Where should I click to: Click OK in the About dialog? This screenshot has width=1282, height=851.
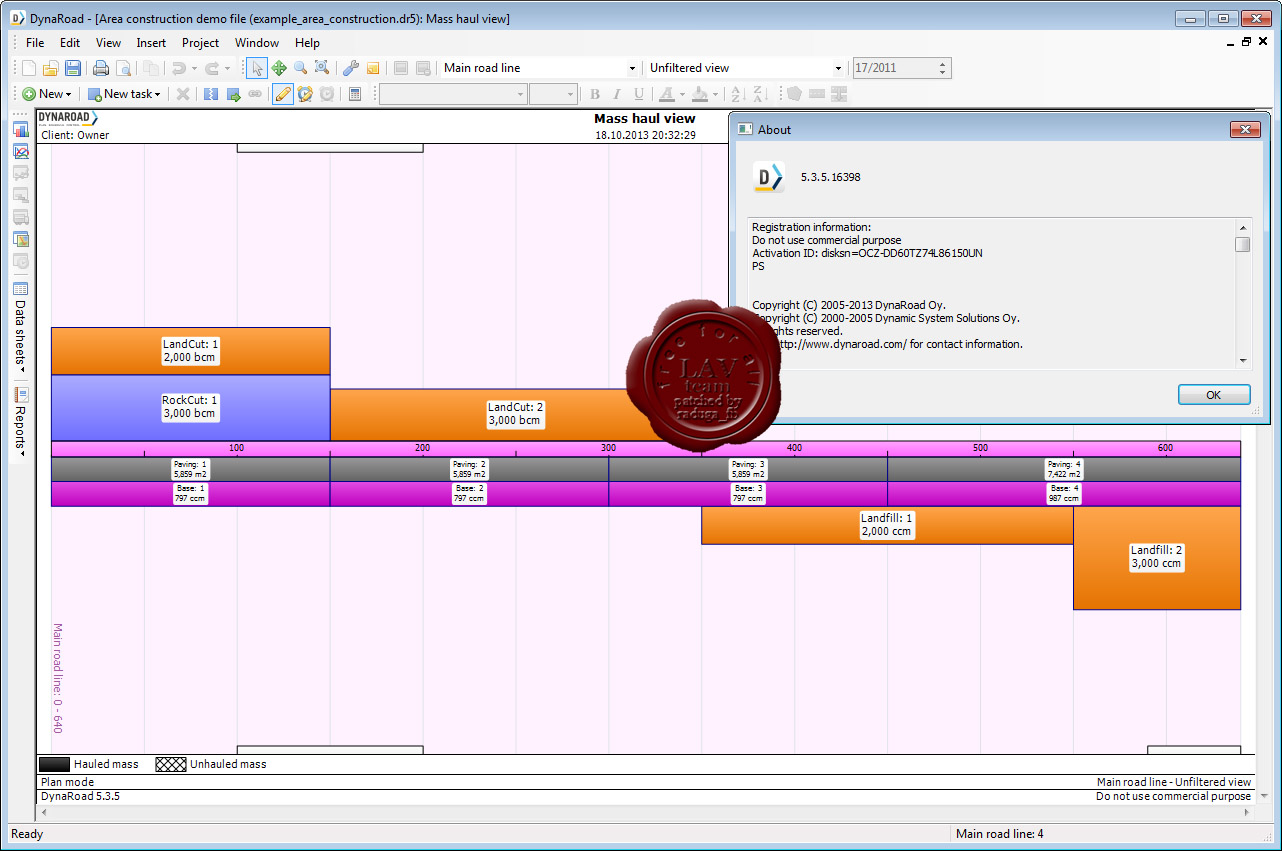click(x=1213, y=395)
